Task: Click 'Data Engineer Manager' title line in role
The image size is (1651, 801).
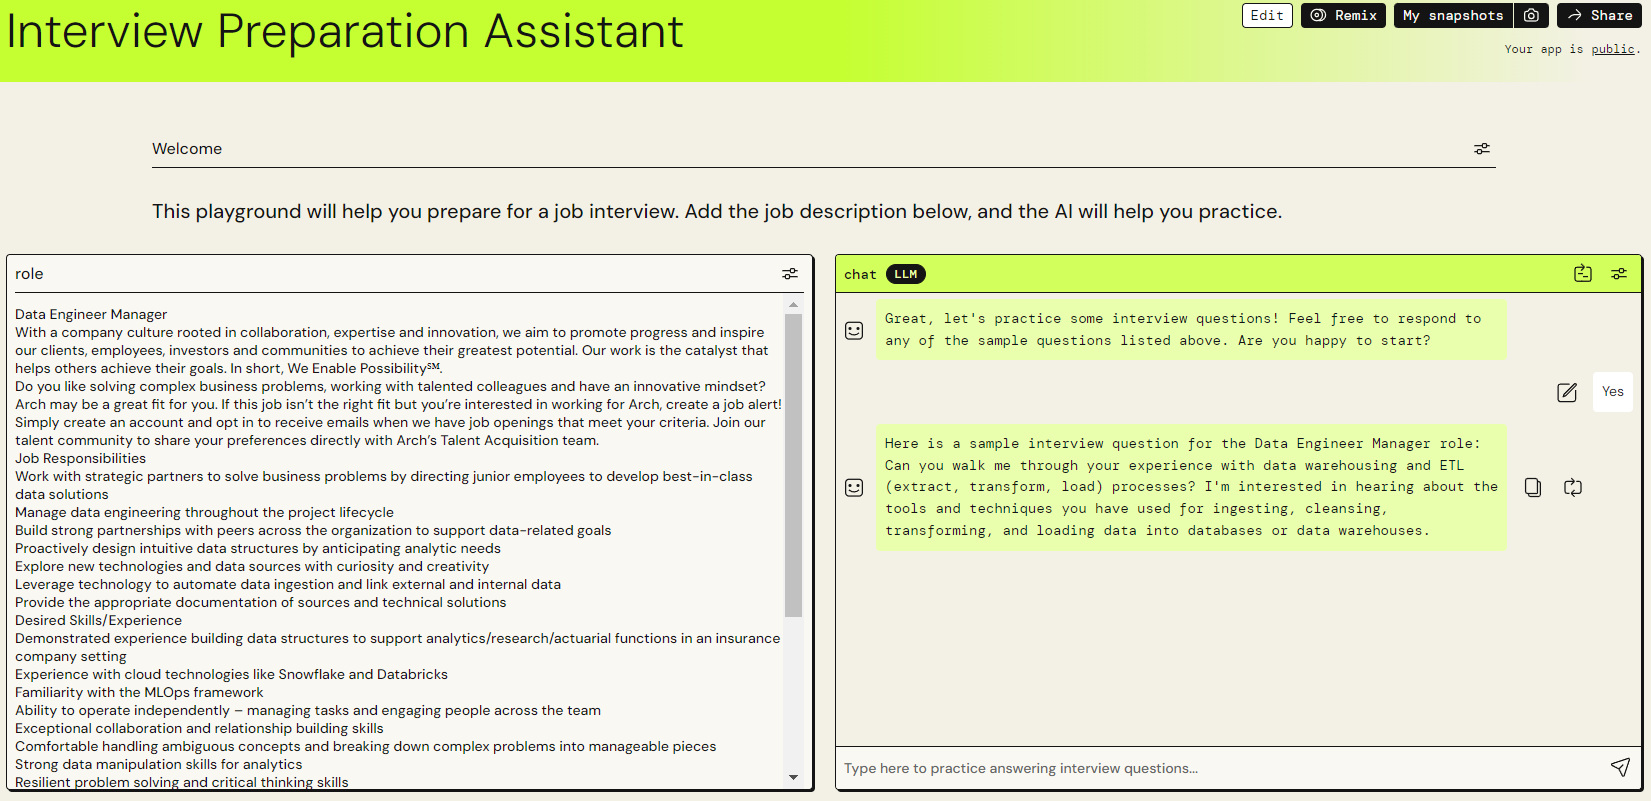Action: 91,314
